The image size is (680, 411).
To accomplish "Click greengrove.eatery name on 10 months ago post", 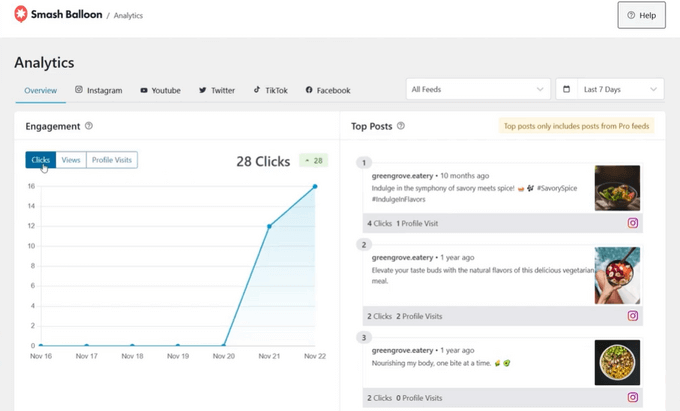I will [x=402, y=176].
